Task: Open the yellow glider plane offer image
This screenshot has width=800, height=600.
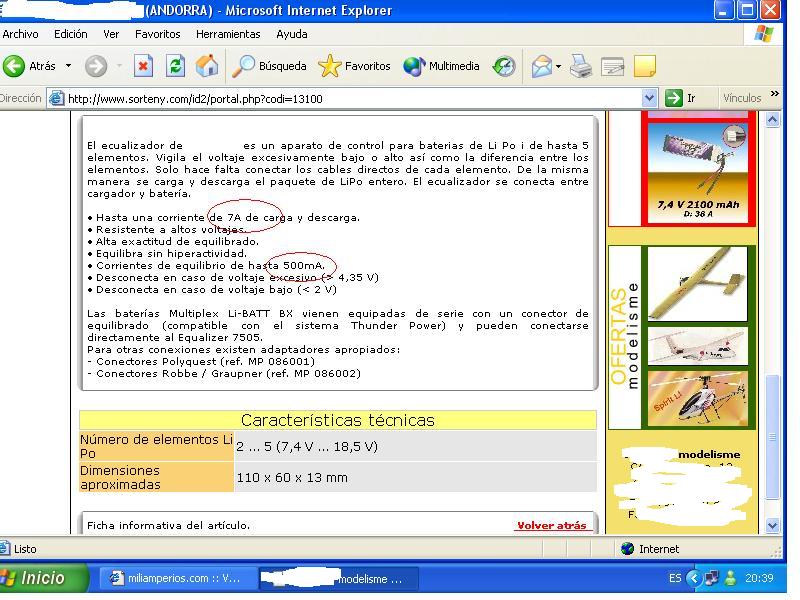Action: click(x=697, y=284)
